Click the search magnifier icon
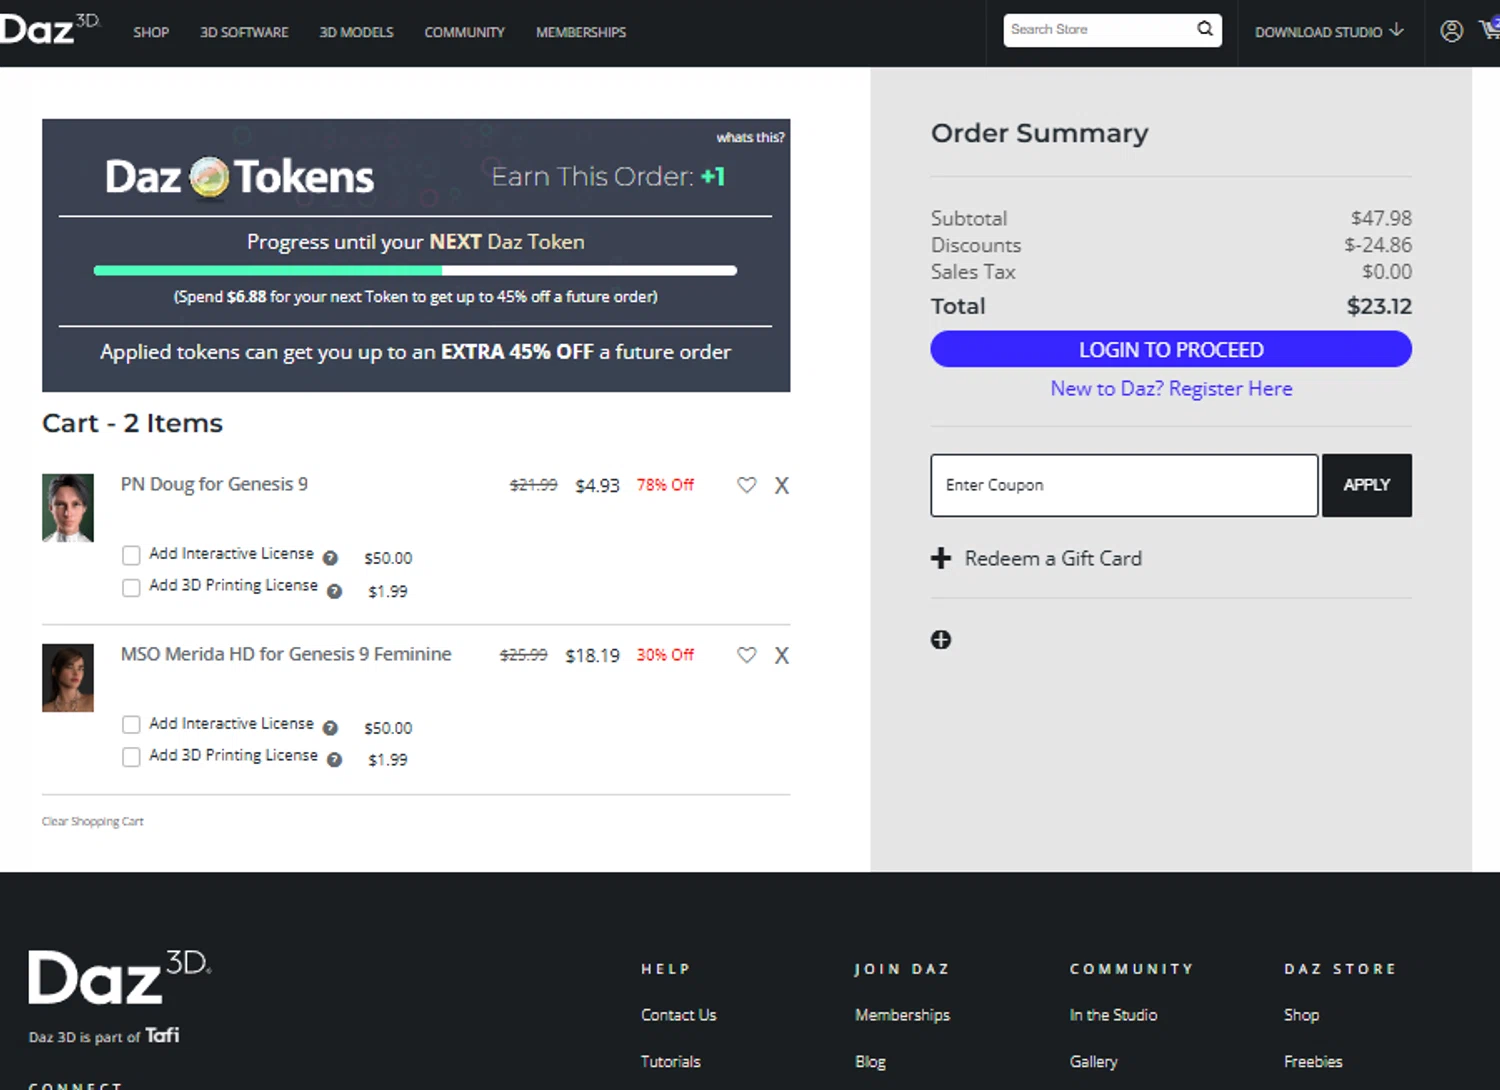Viewport: 1500px width, 1090px height. [x=1205, y=29]
